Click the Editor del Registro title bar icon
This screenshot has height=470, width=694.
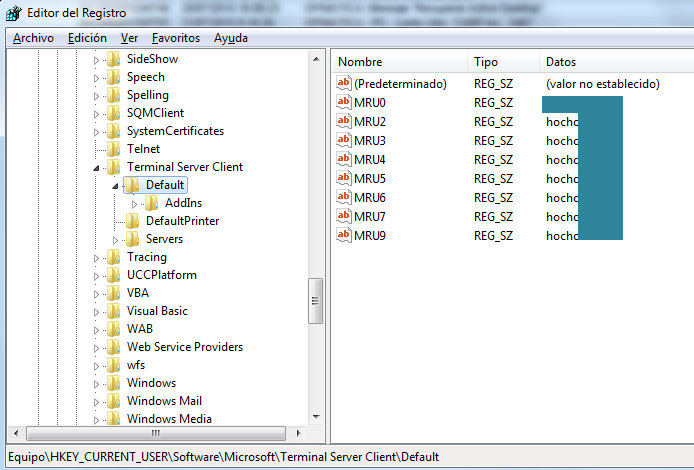13,13
